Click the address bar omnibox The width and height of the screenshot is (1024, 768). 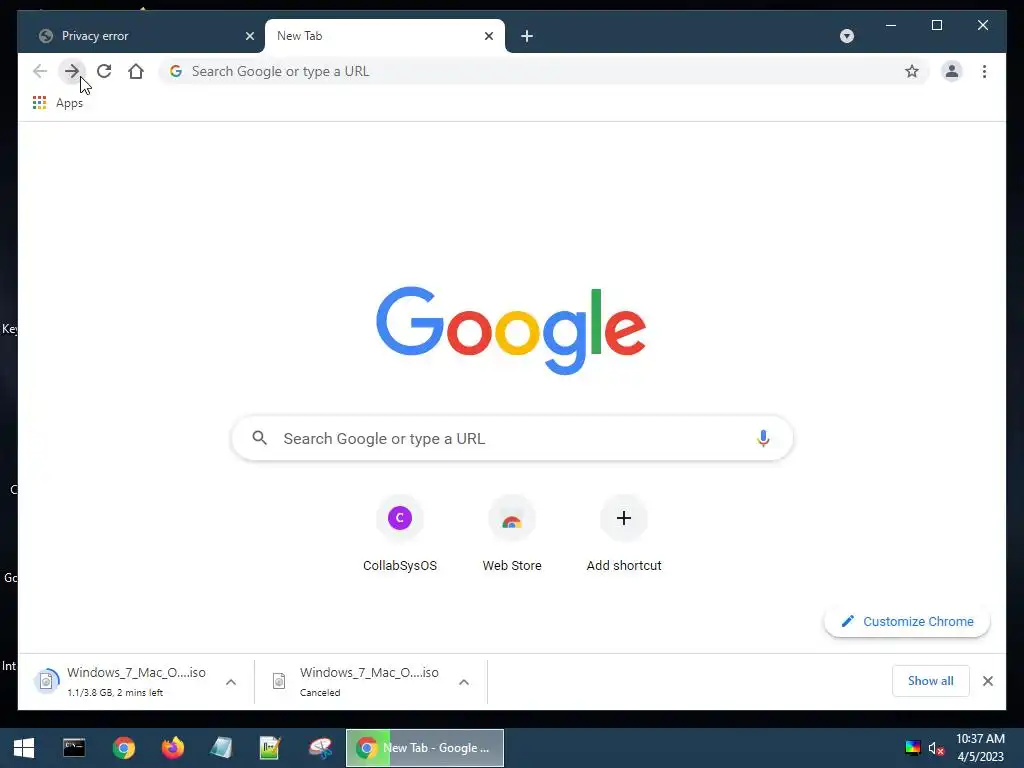(x=543, y=71)
